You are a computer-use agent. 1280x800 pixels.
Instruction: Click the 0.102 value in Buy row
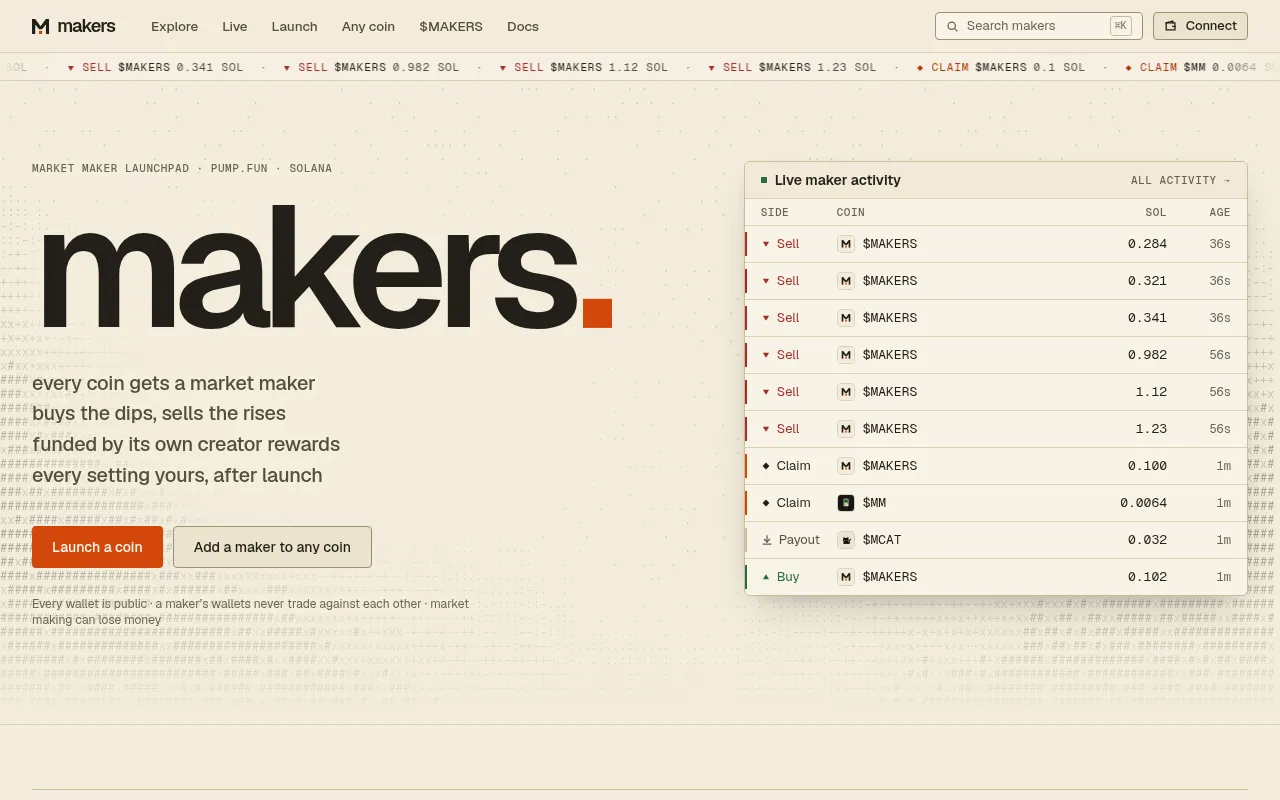[x=1147, y=577]
